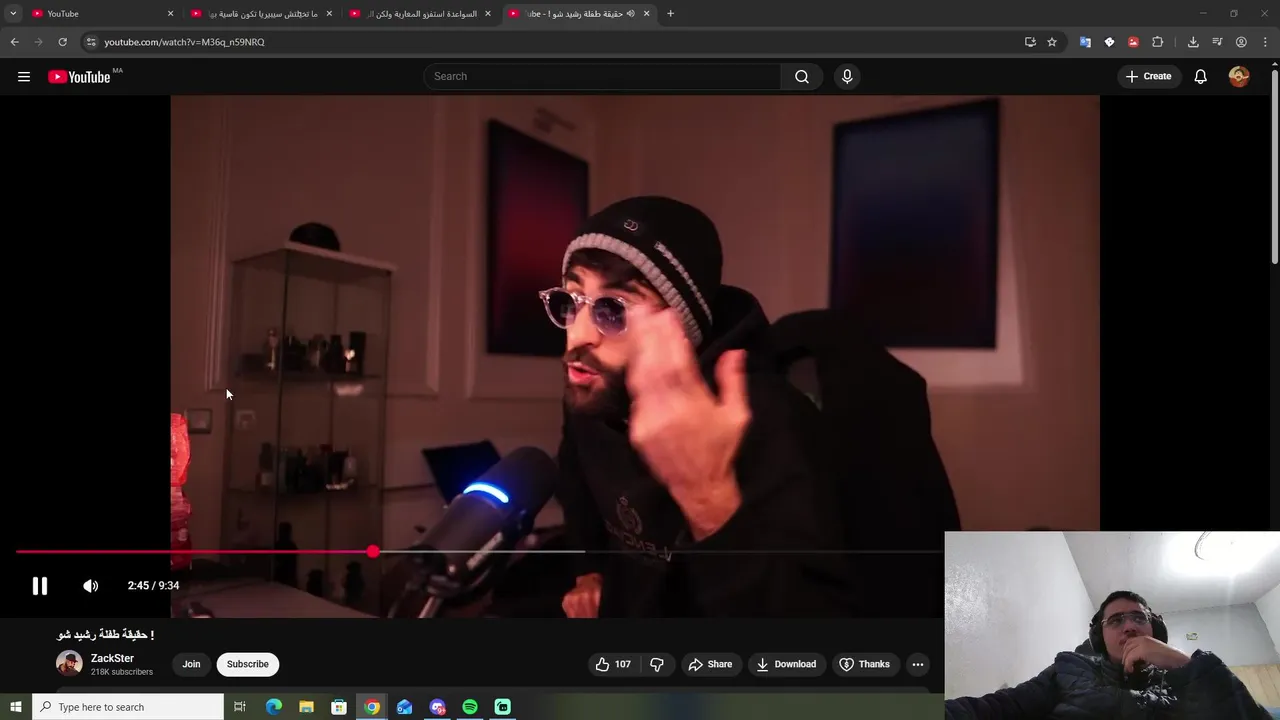
Task: Pause the video with the pause button
Action: click(x=40, y=586)
